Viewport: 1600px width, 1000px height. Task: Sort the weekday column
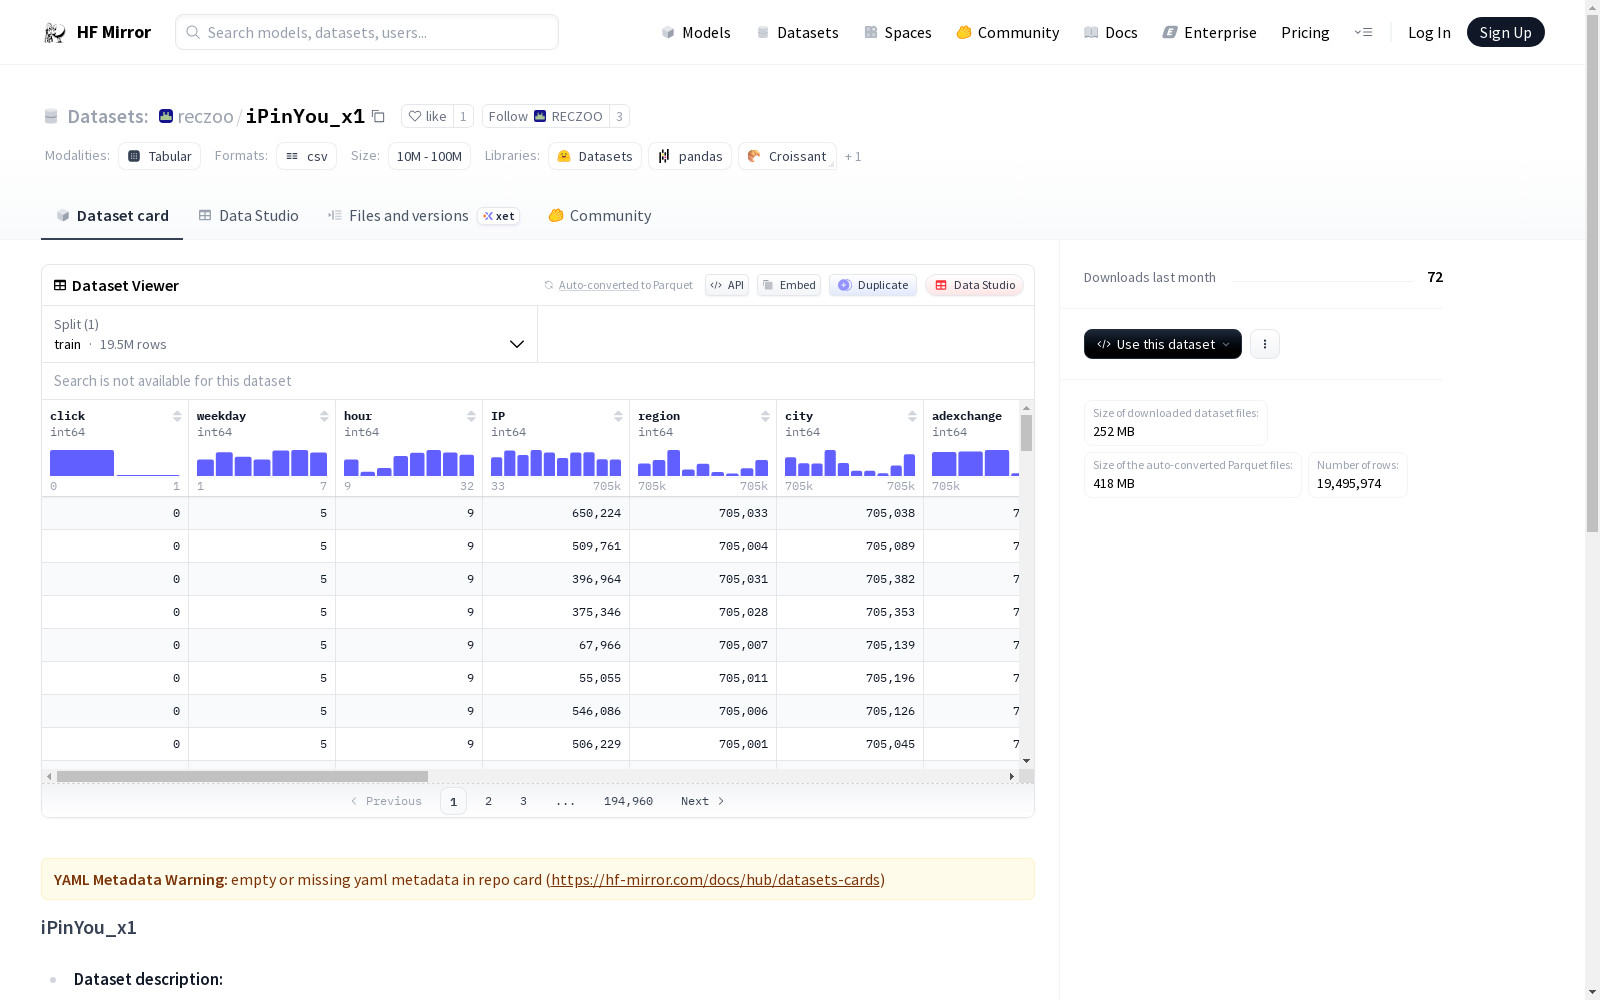click(x=324, y=416)
